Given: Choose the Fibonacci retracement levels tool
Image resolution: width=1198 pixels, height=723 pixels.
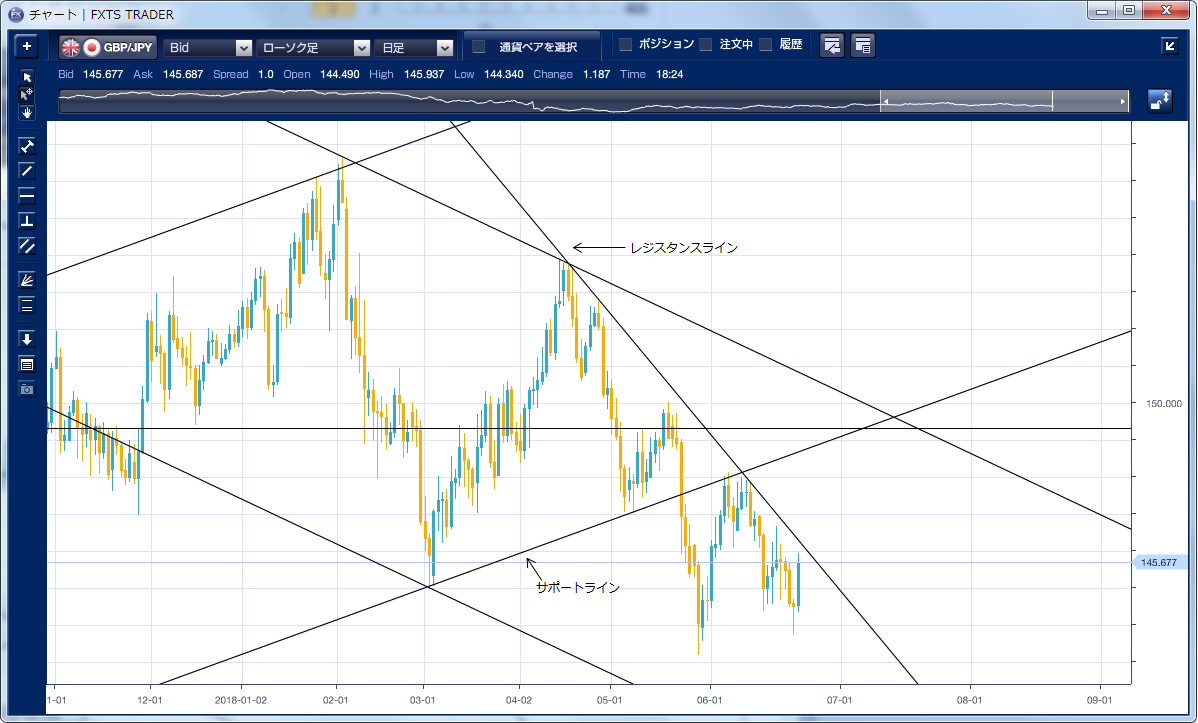Looking at the screenshot, I should pos(27,306).
